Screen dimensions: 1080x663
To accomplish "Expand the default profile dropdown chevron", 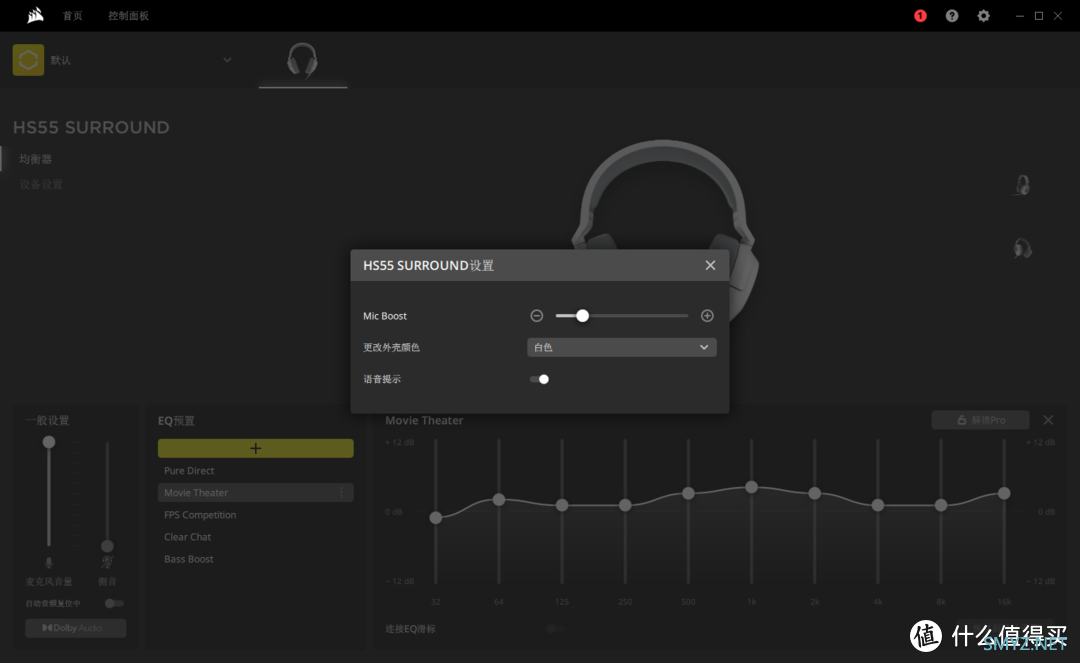I will coord(227,60).
